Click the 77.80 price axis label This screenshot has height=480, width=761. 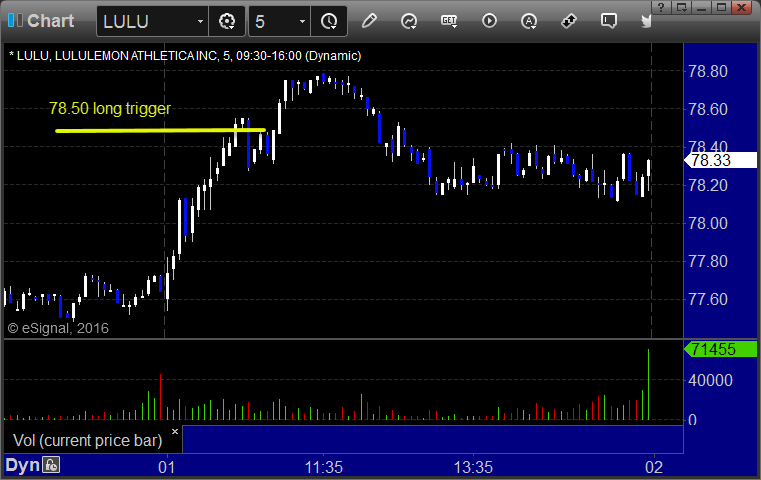tap(708, 261)
